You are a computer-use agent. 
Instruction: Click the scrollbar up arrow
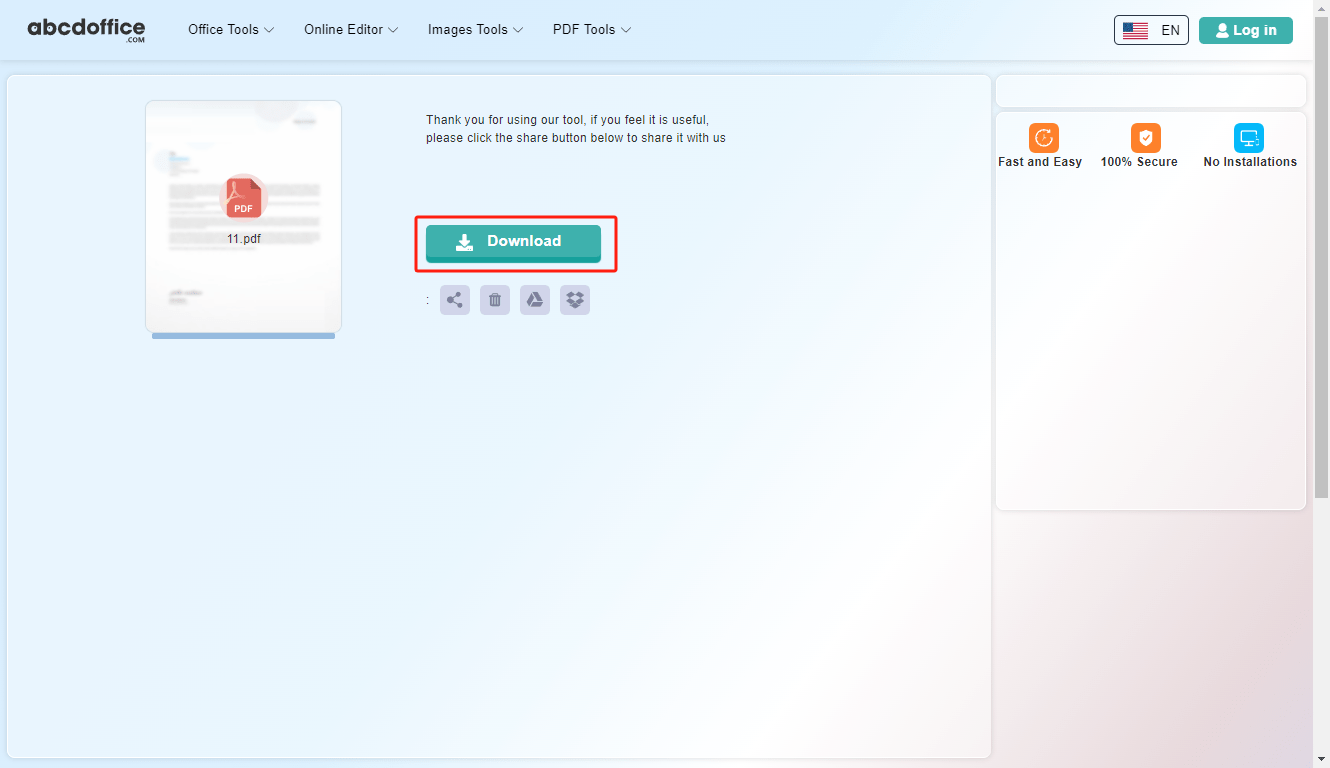point(1321,7)
